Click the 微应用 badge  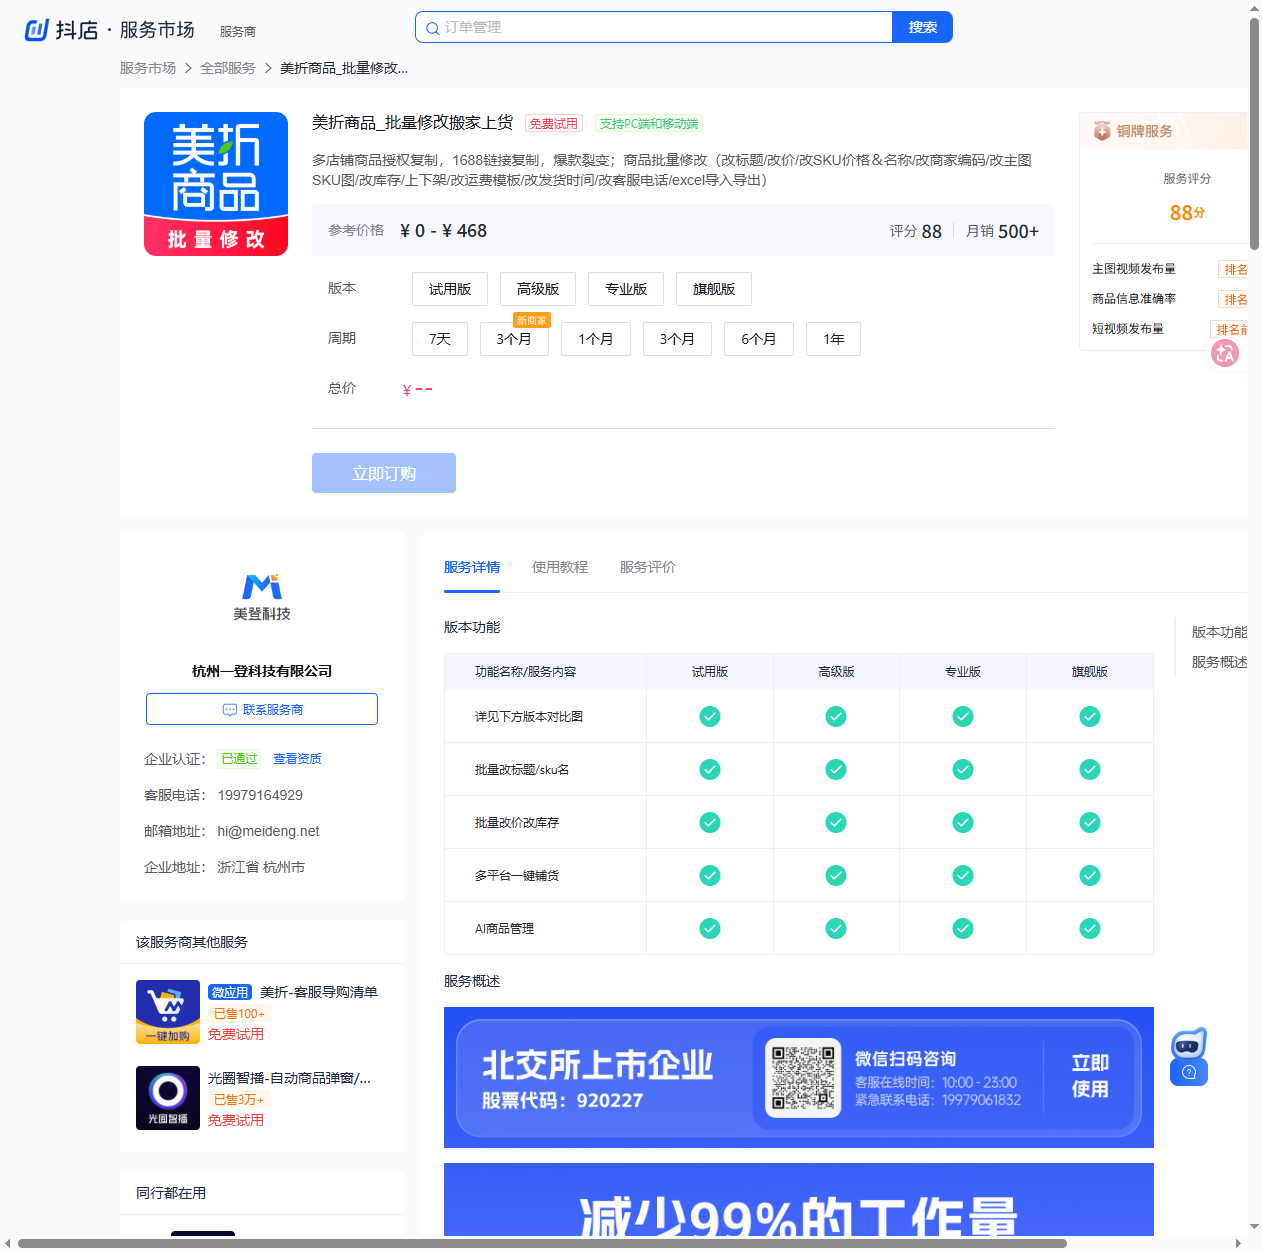[230, 992]
